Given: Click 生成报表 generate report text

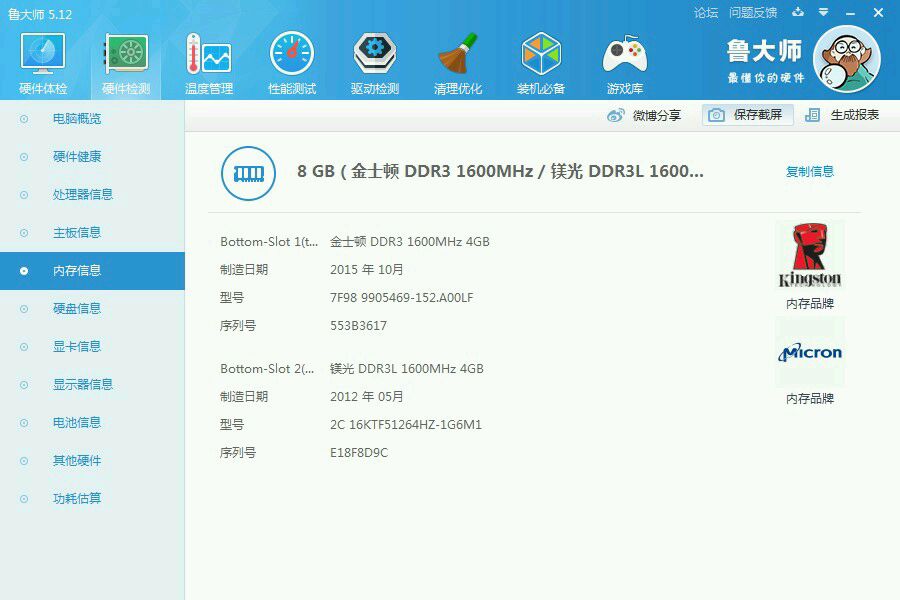Looking at the screenshot, I should pos(855,115).
